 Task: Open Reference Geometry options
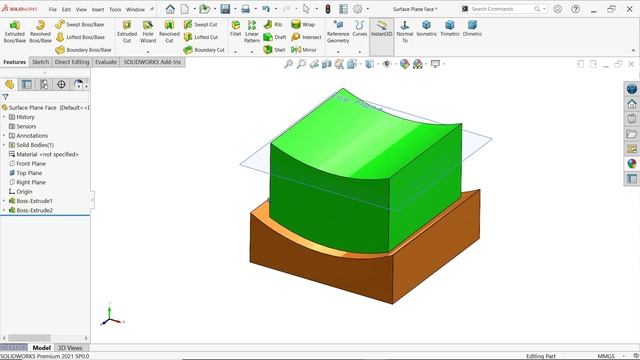[338, 31]
